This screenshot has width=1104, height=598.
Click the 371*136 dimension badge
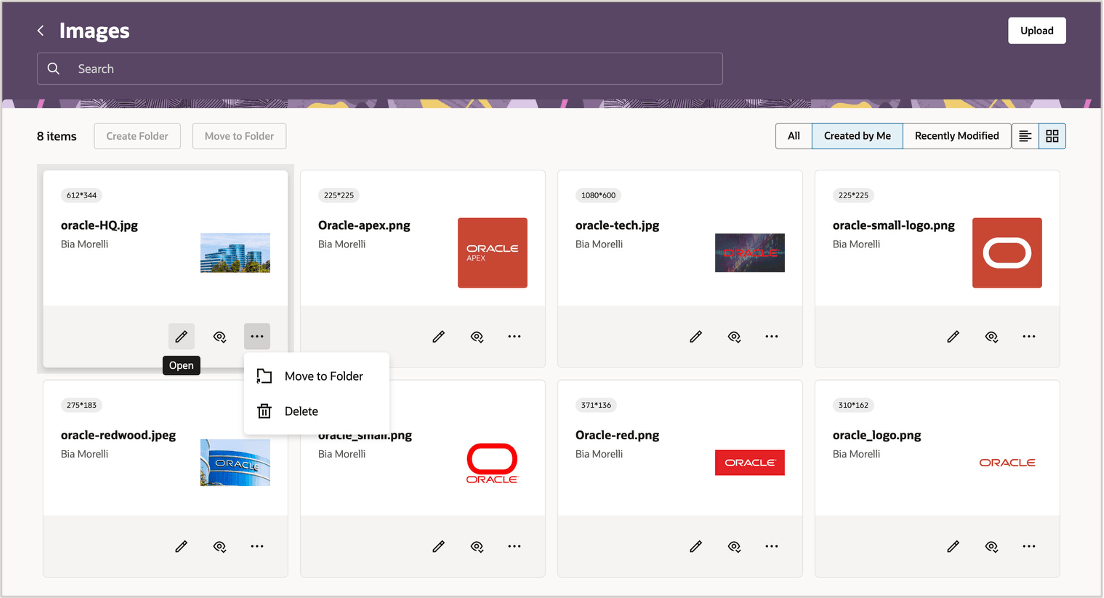coord(596,405)
